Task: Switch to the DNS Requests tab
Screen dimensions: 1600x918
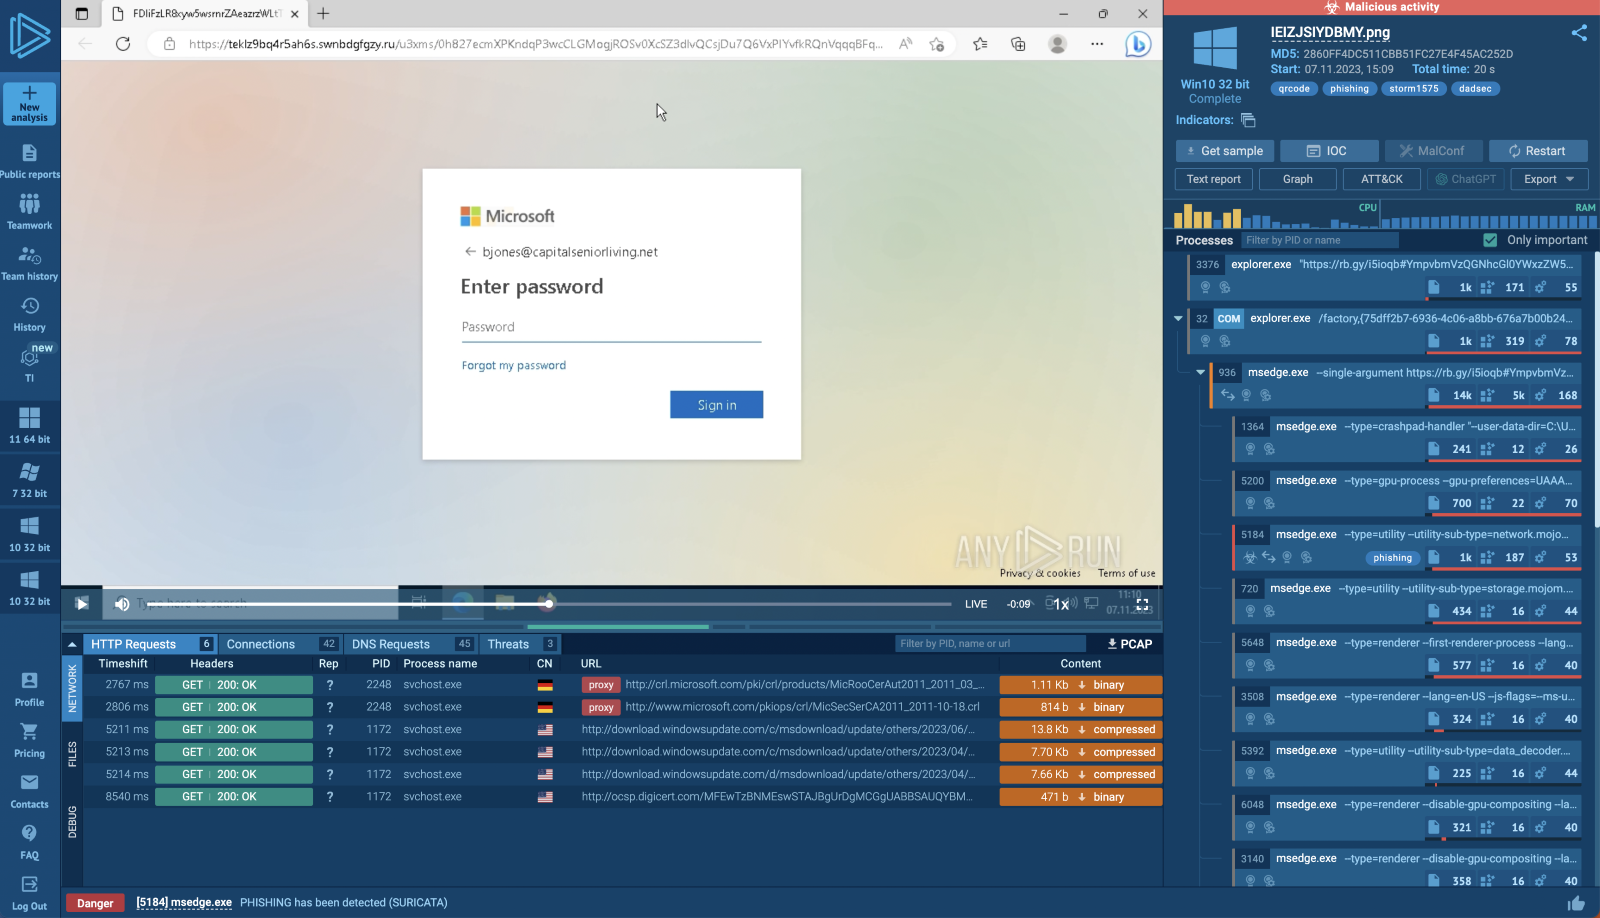Action: coord(411,644)
